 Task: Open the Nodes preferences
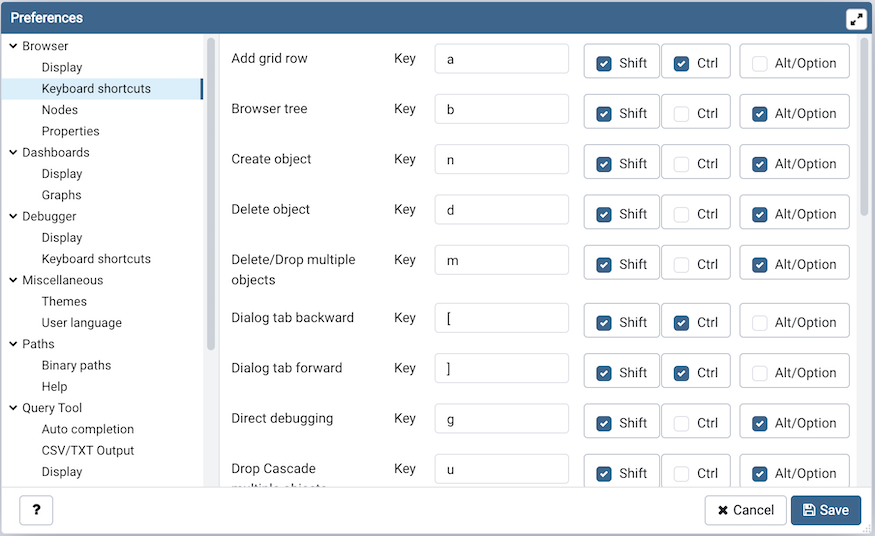[x=60, y=110]
